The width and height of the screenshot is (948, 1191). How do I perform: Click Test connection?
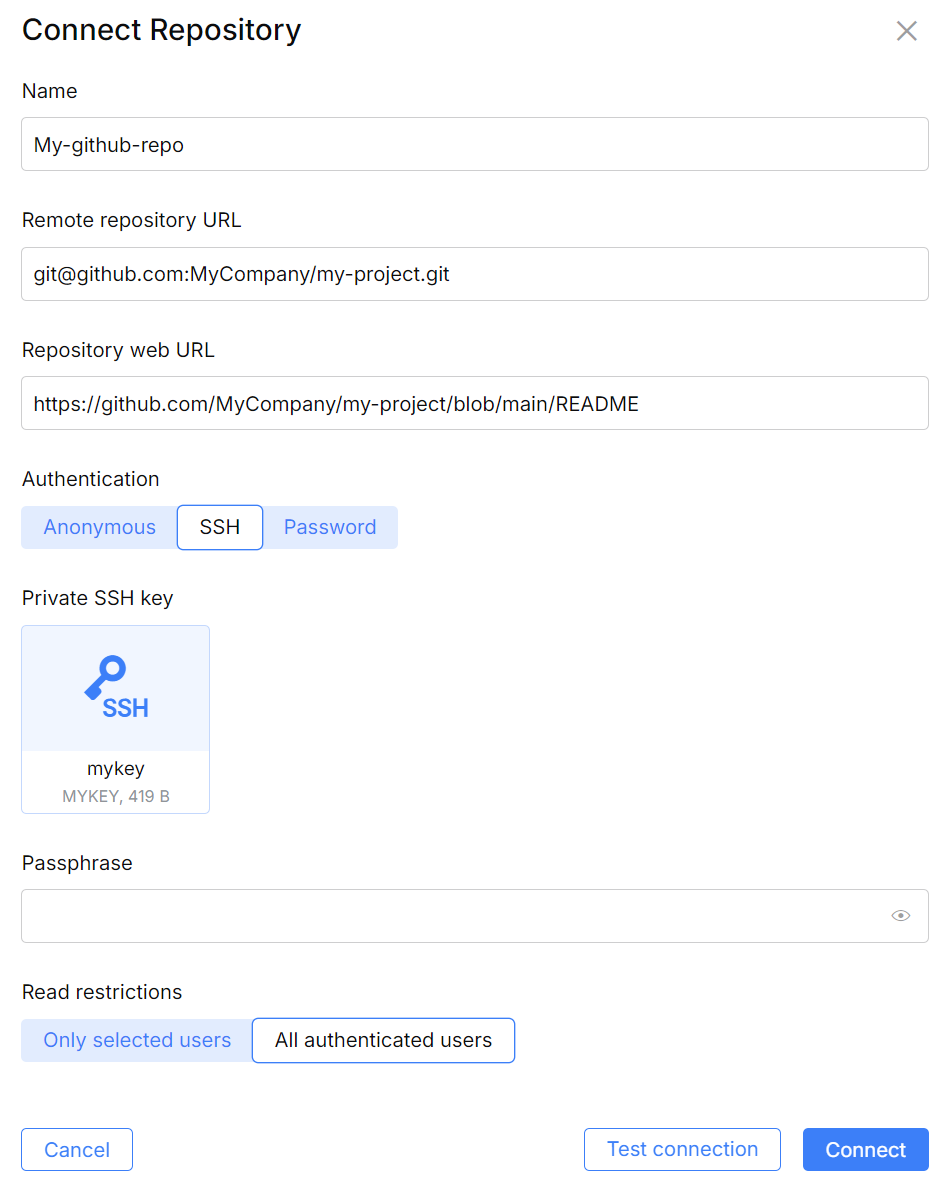[x=682, y=1149]
